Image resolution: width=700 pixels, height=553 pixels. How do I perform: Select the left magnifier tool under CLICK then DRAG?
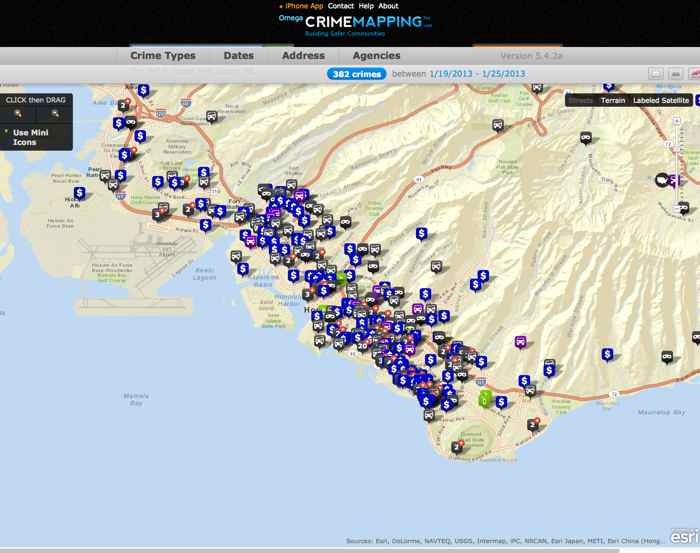[x=18, y=114]
